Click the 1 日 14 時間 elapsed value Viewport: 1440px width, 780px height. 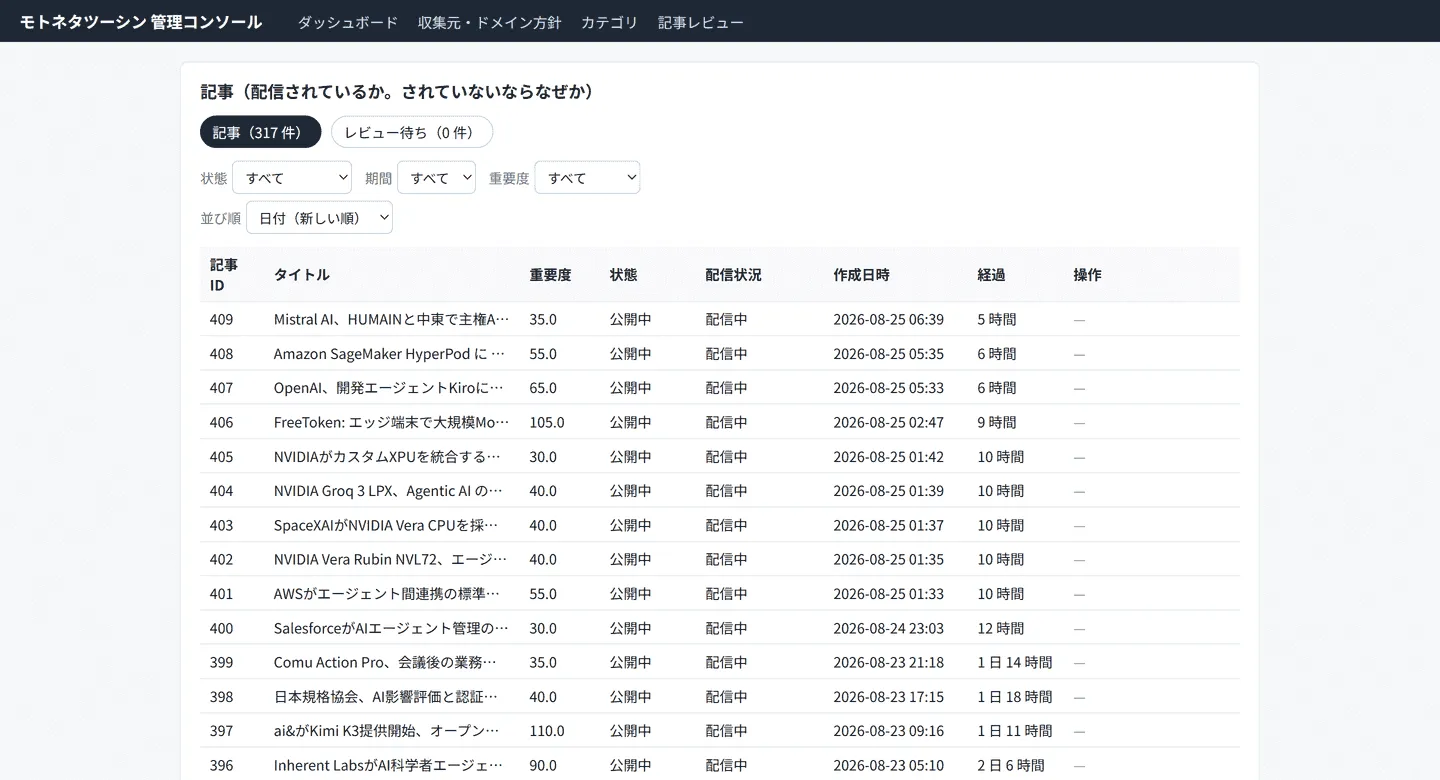(x=1015, y=663)
